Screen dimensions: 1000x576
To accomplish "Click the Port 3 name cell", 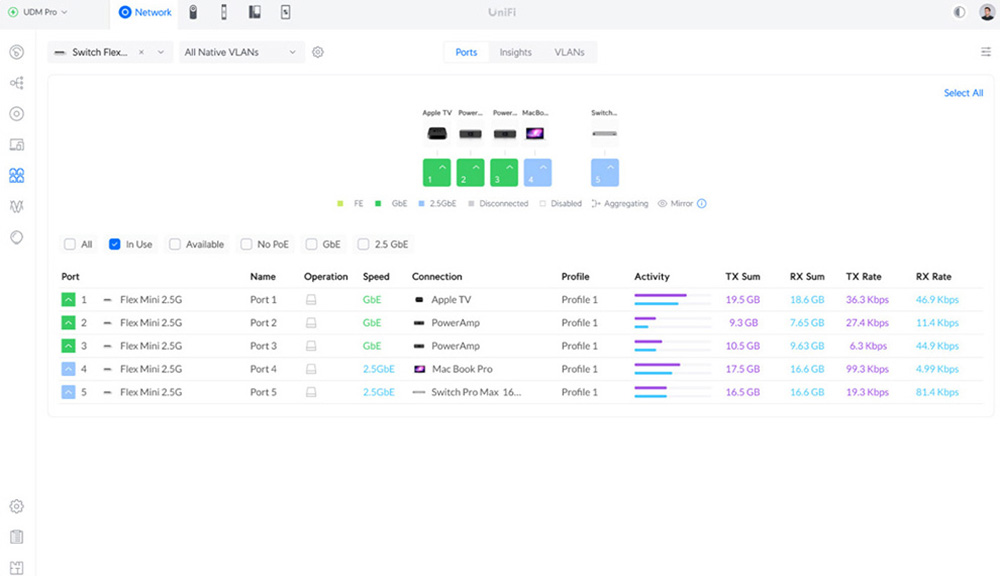I will tap(263, 346).
